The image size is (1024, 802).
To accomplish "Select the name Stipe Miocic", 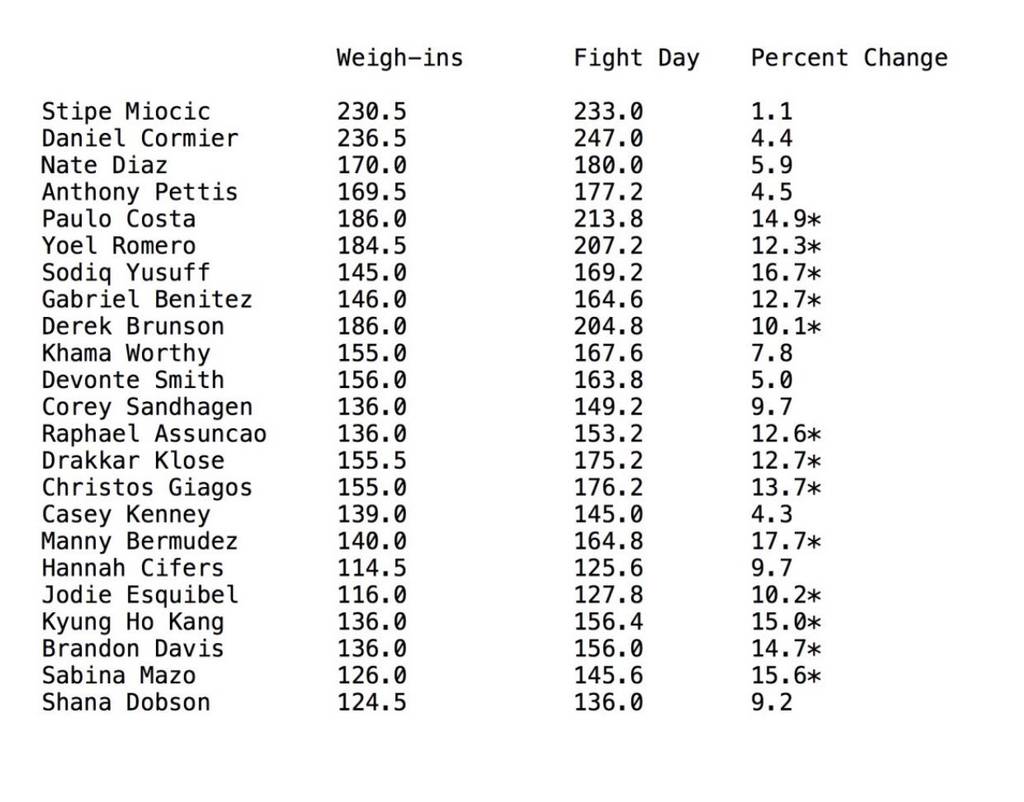I will [126, 112].
